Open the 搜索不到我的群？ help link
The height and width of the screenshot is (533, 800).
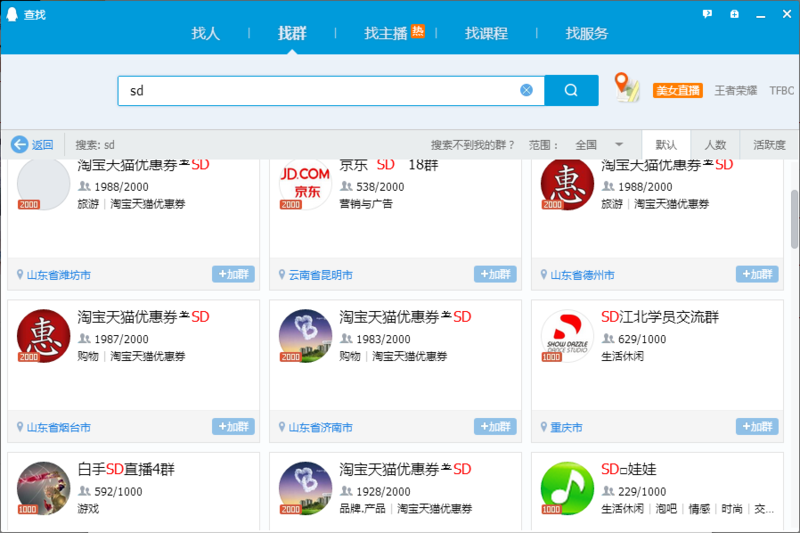pos(472,145)
